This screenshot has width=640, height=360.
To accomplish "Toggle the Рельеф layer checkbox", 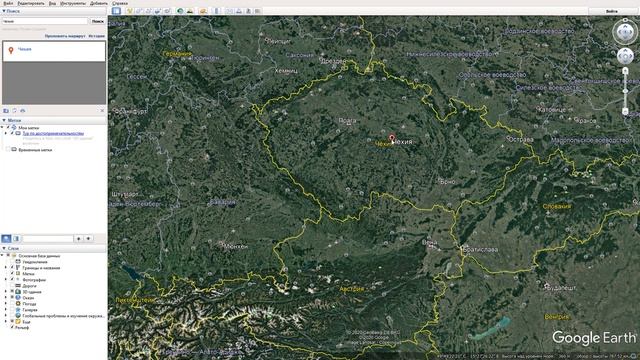I will (13, 327).
